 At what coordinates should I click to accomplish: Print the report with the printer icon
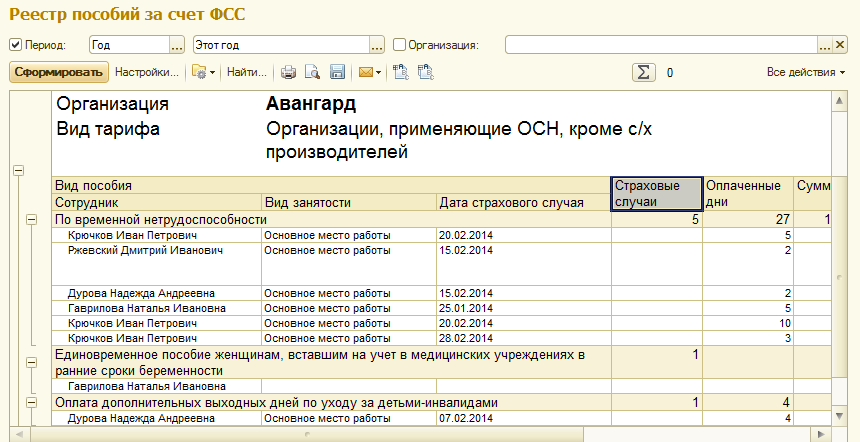(288, 72)
